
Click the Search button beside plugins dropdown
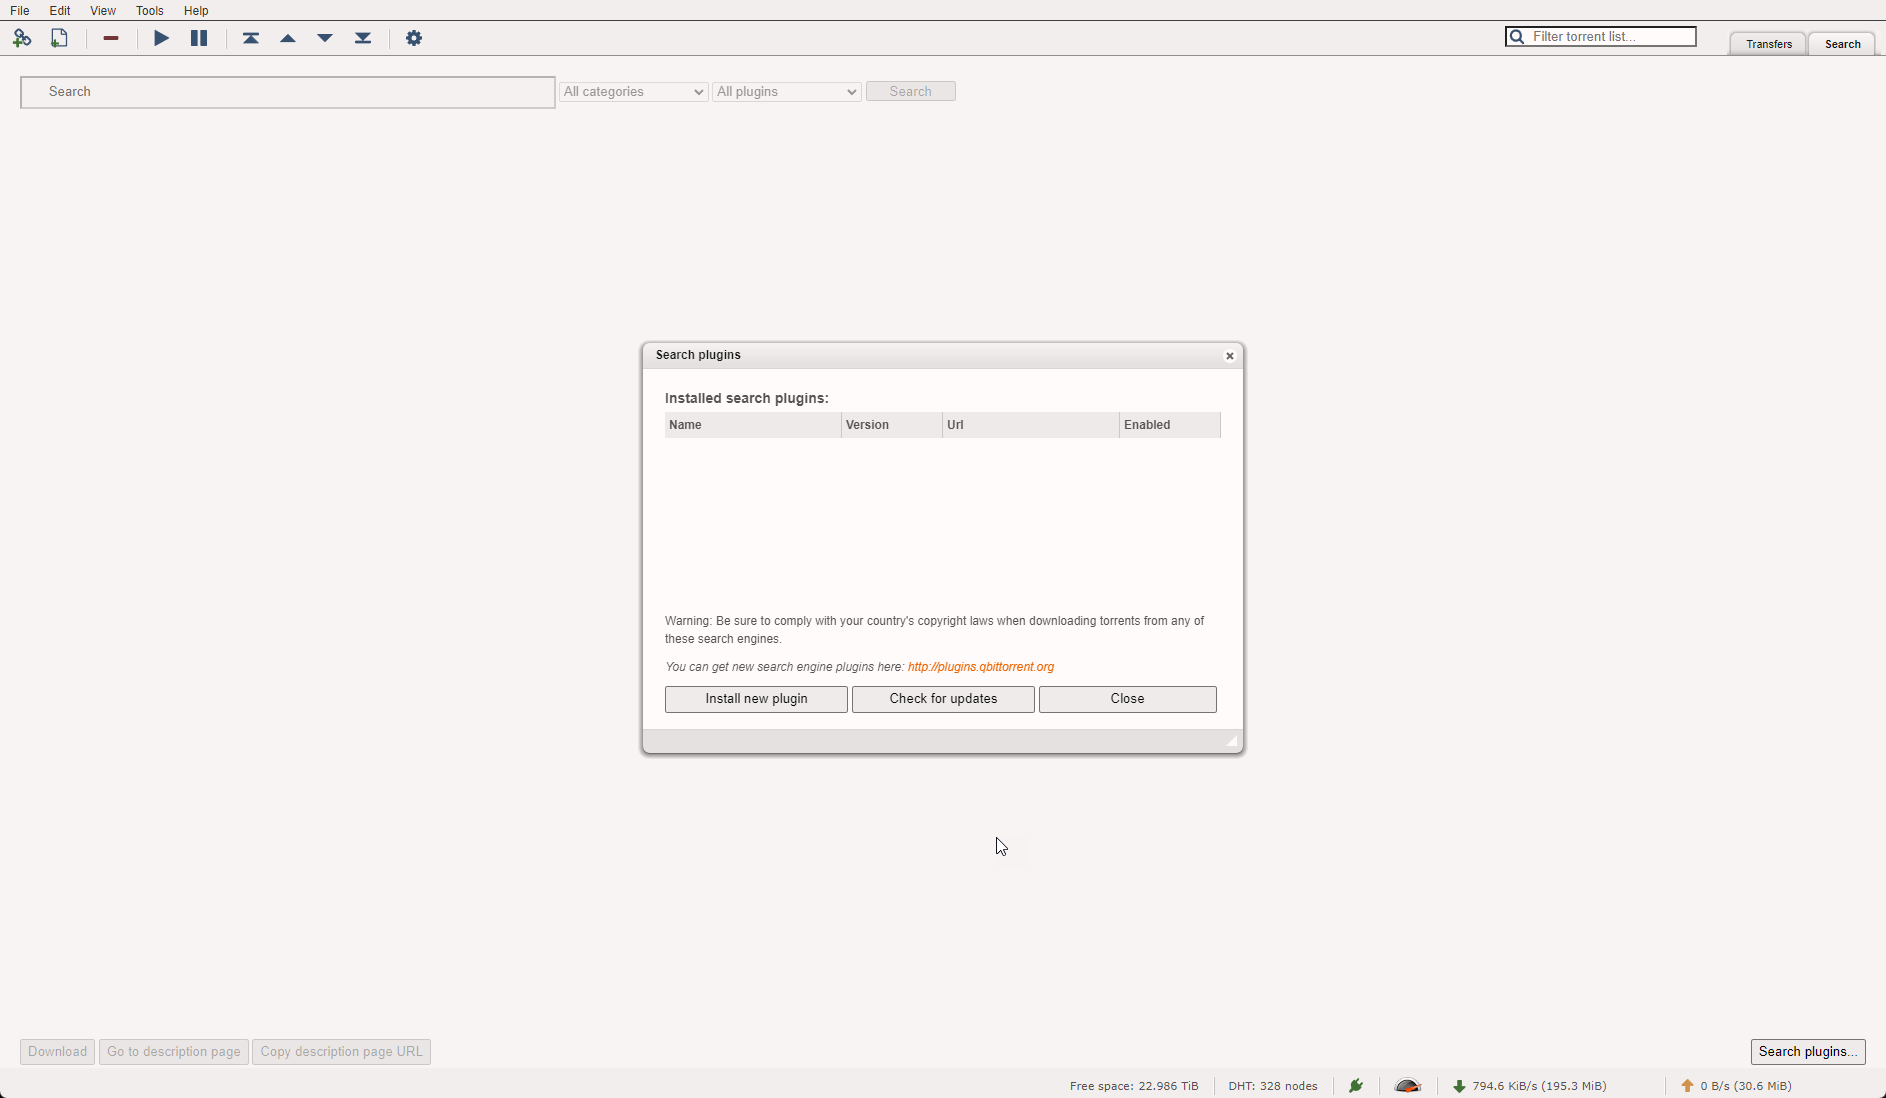coord(911,91)
